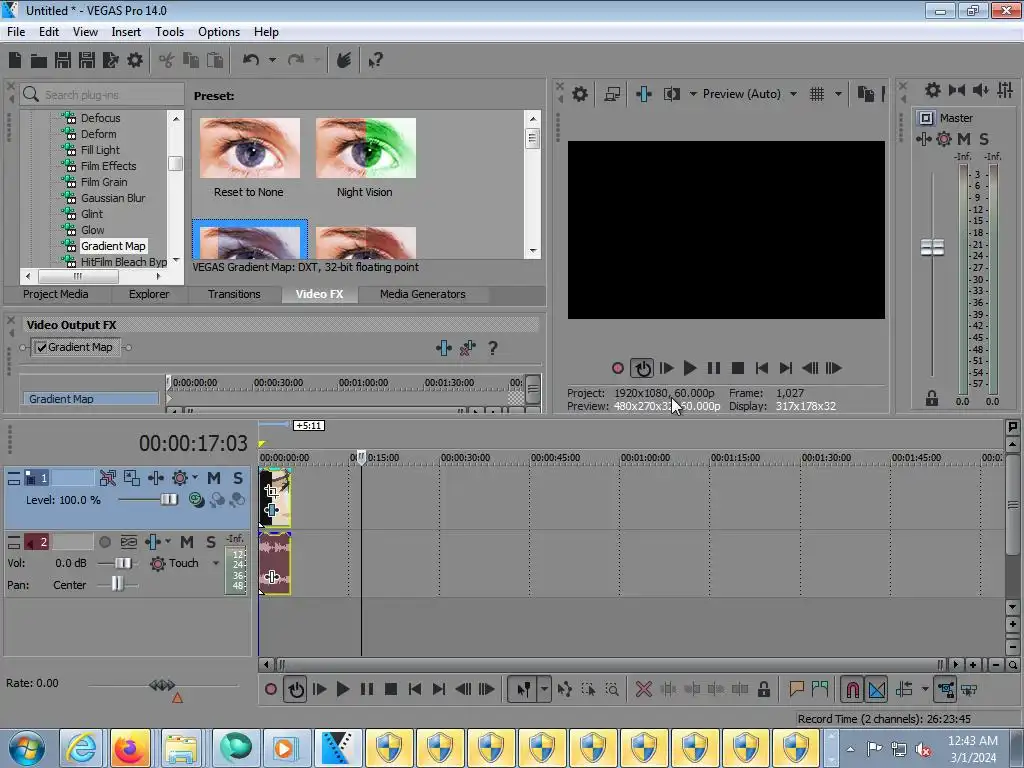Click the Plug-In Chain icon in Video Output FX

pyautogui.click(x=443, y=348)
